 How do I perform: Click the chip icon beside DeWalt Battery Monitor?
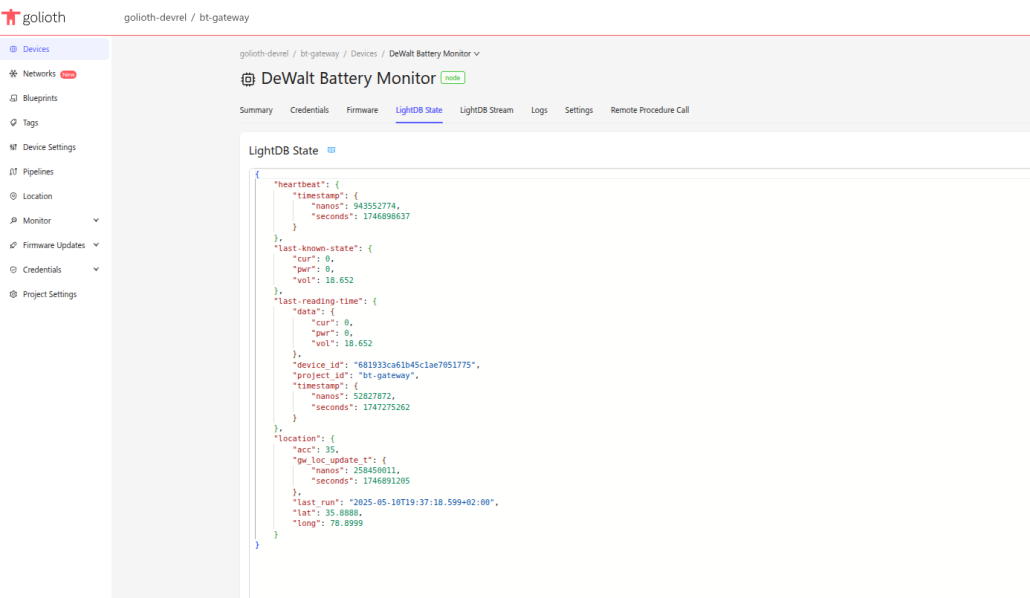click(x=248, y=80)
